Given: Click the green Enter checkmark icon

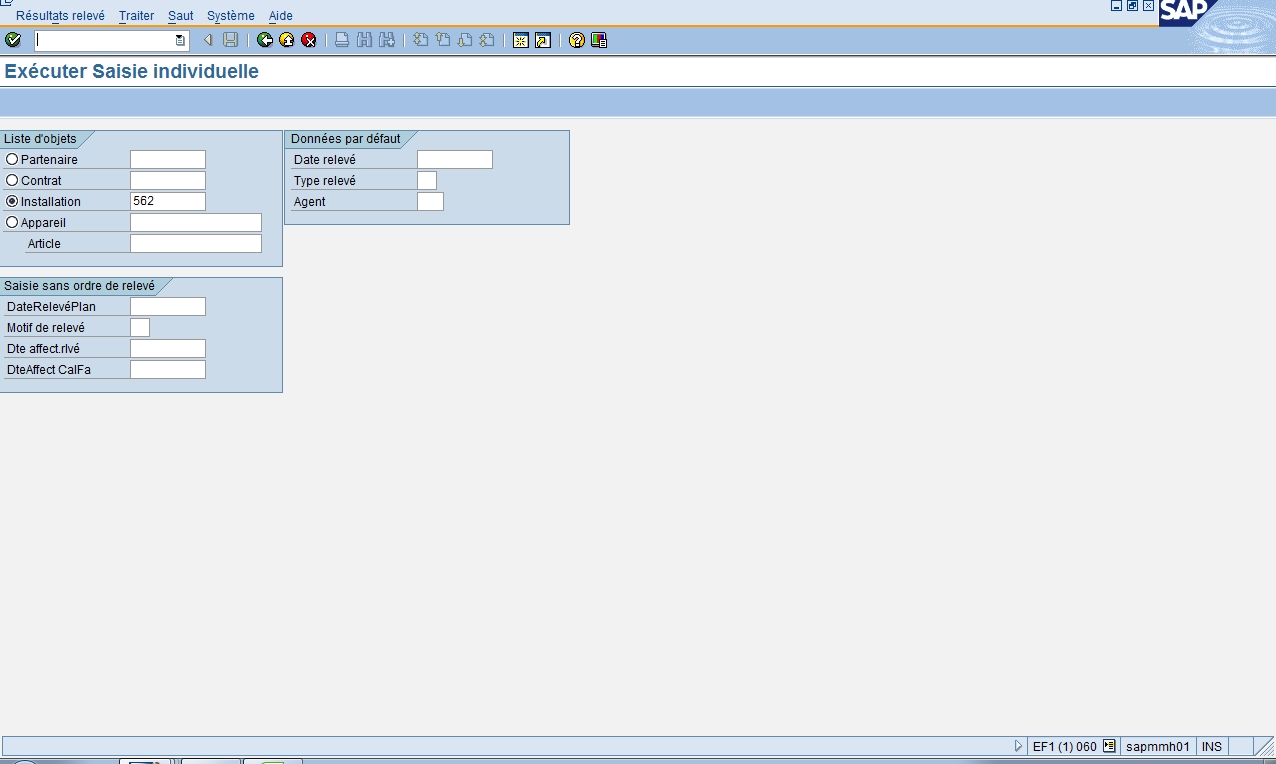Looking at the screenshot, I should click(13, 40).
